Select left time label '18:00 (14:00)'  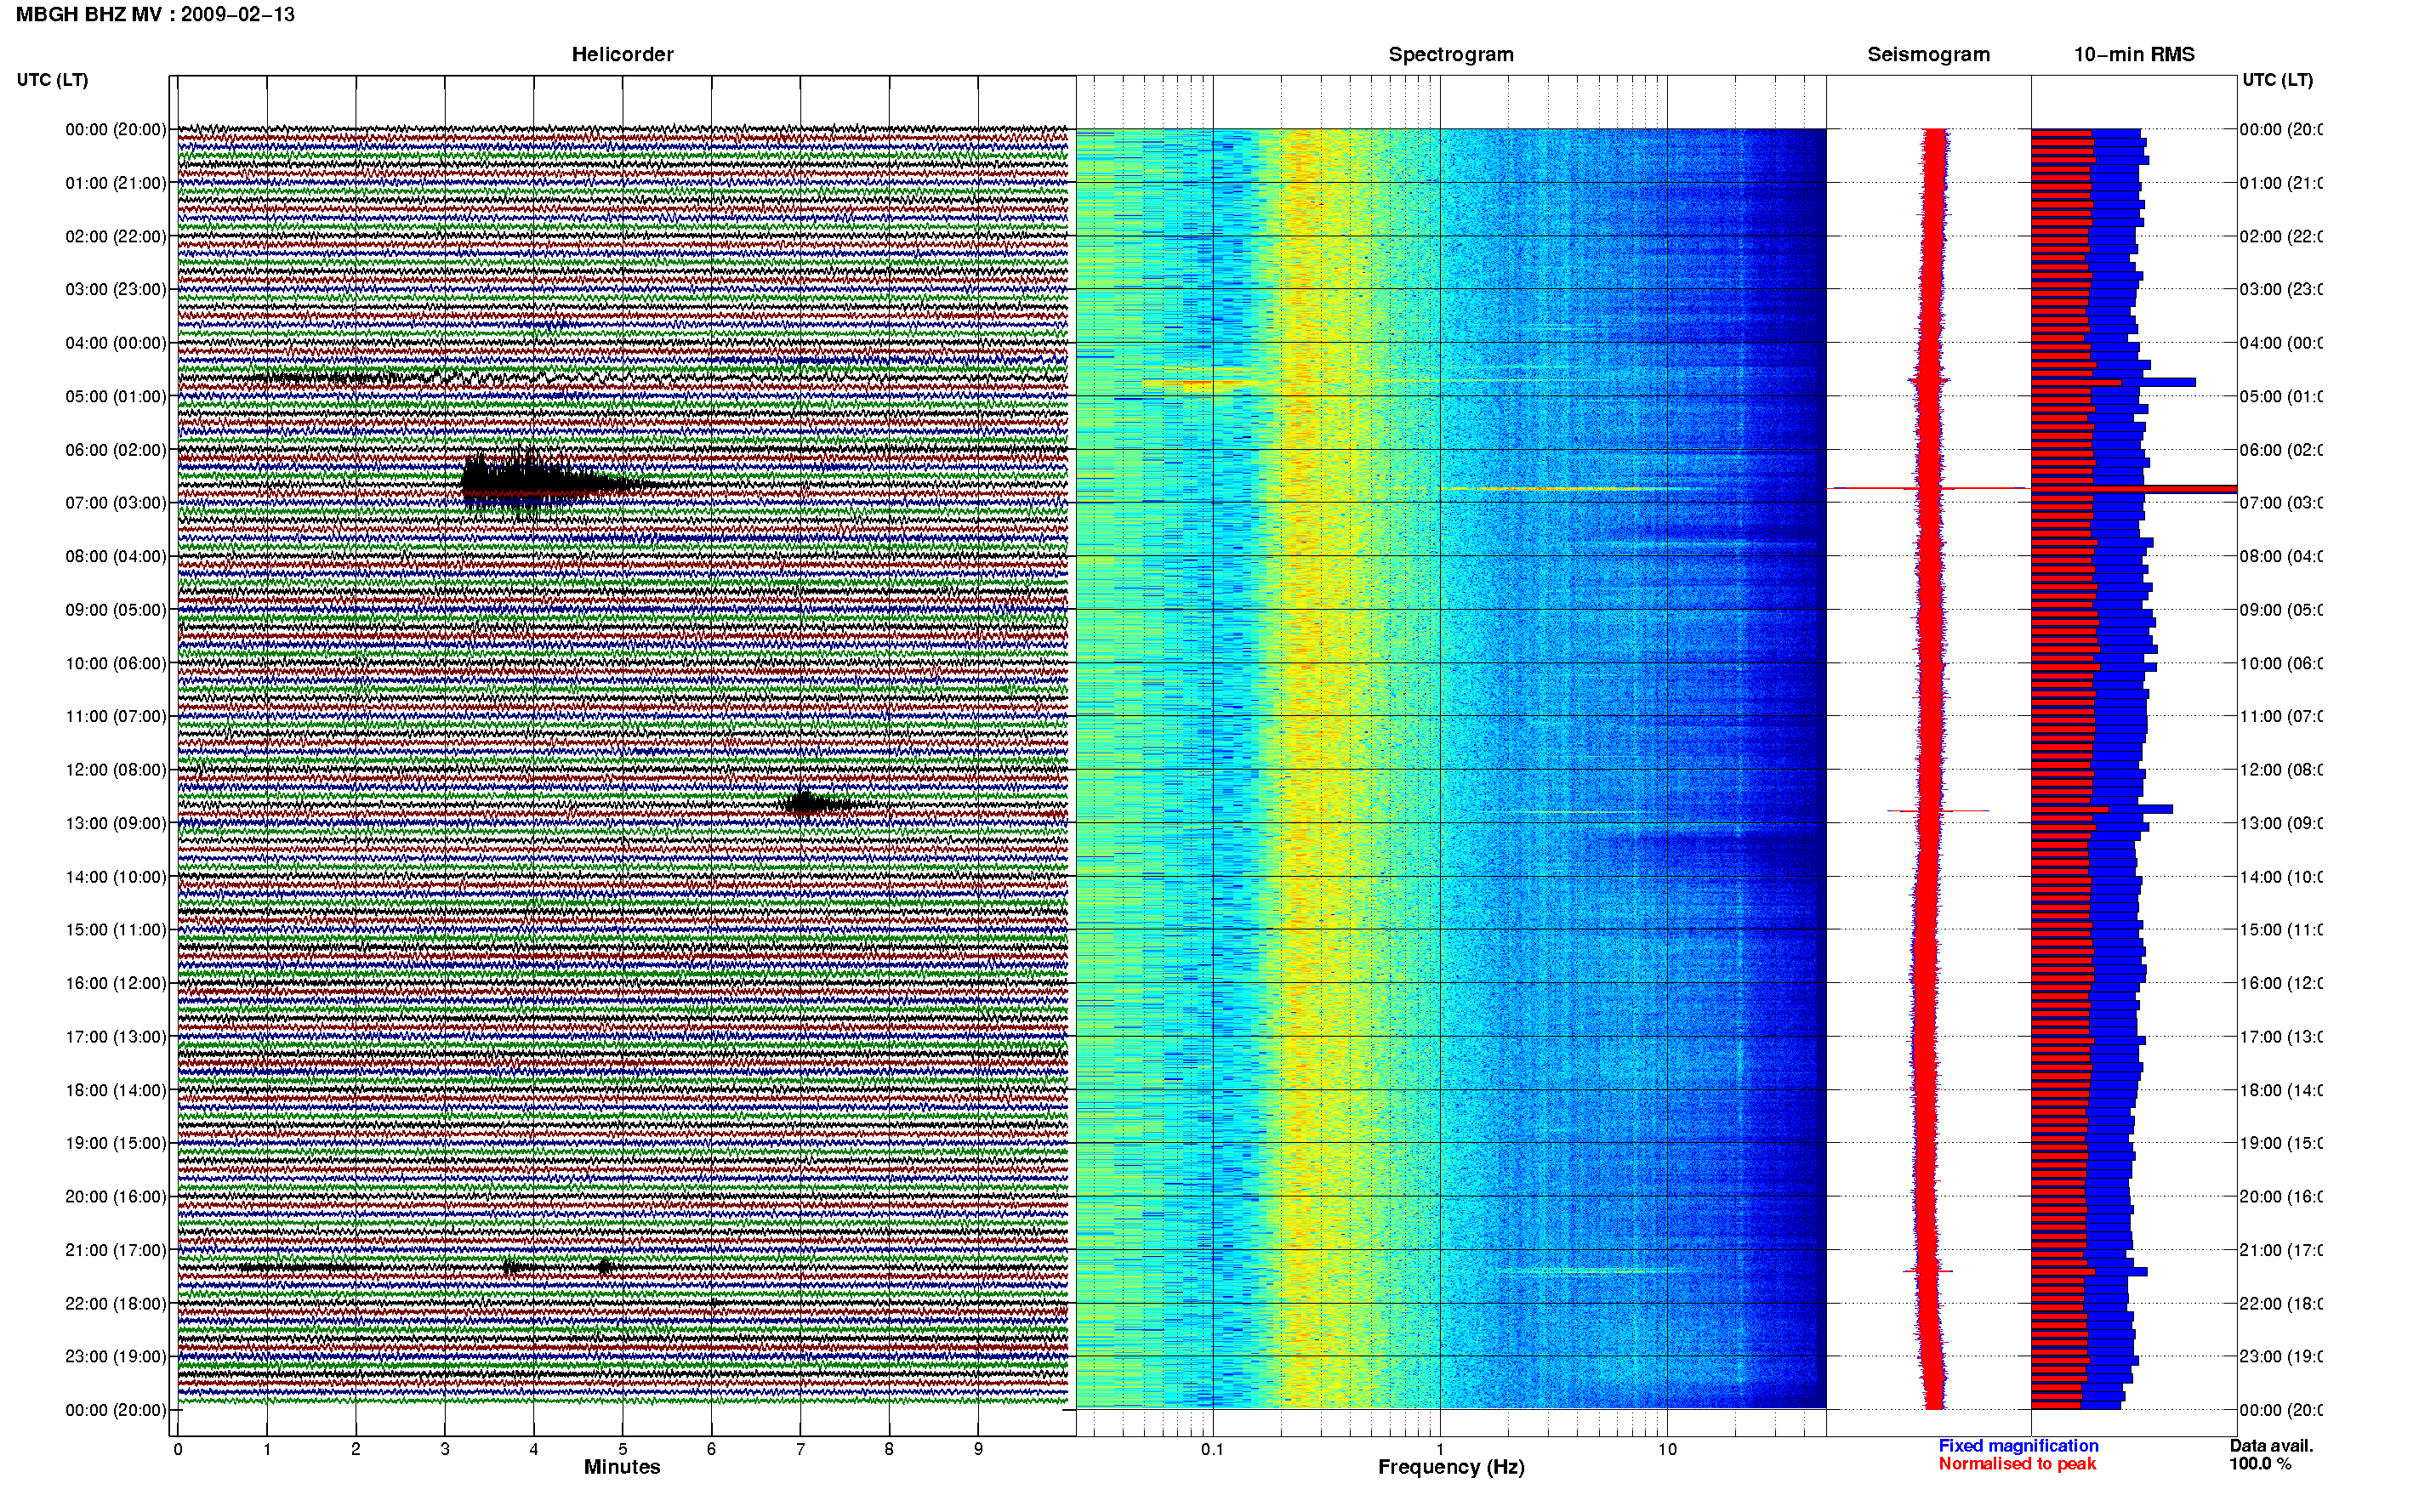click(116, 1090)
